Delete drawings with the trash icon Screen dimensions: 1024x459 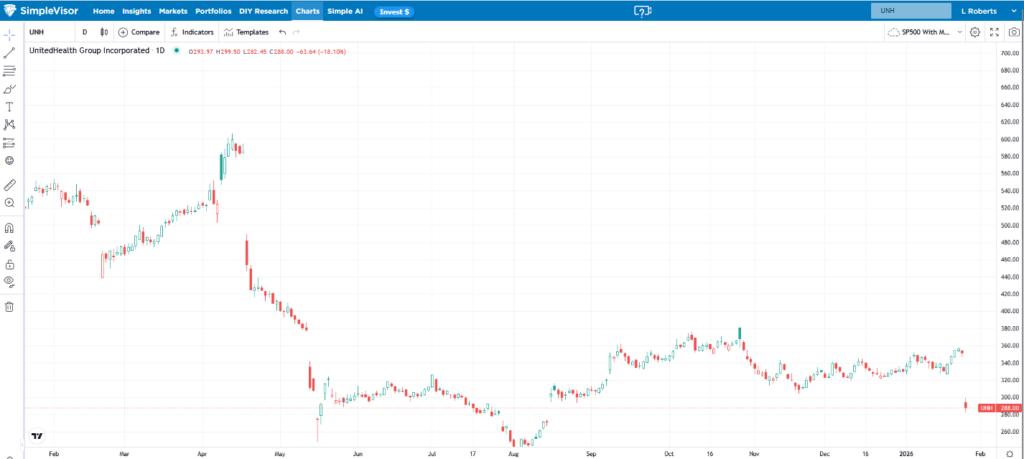pos(10,306)
